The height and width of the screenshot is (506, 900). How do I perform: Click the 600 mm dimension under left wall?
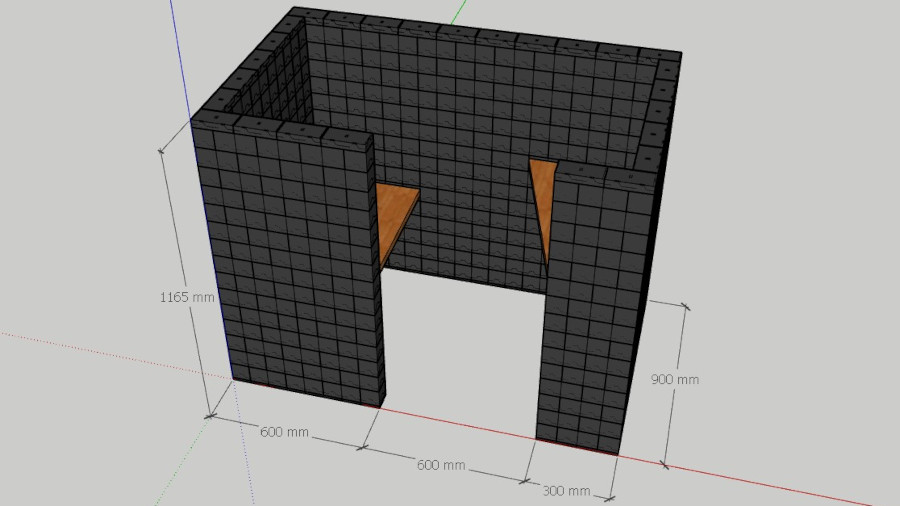point(284,432)
